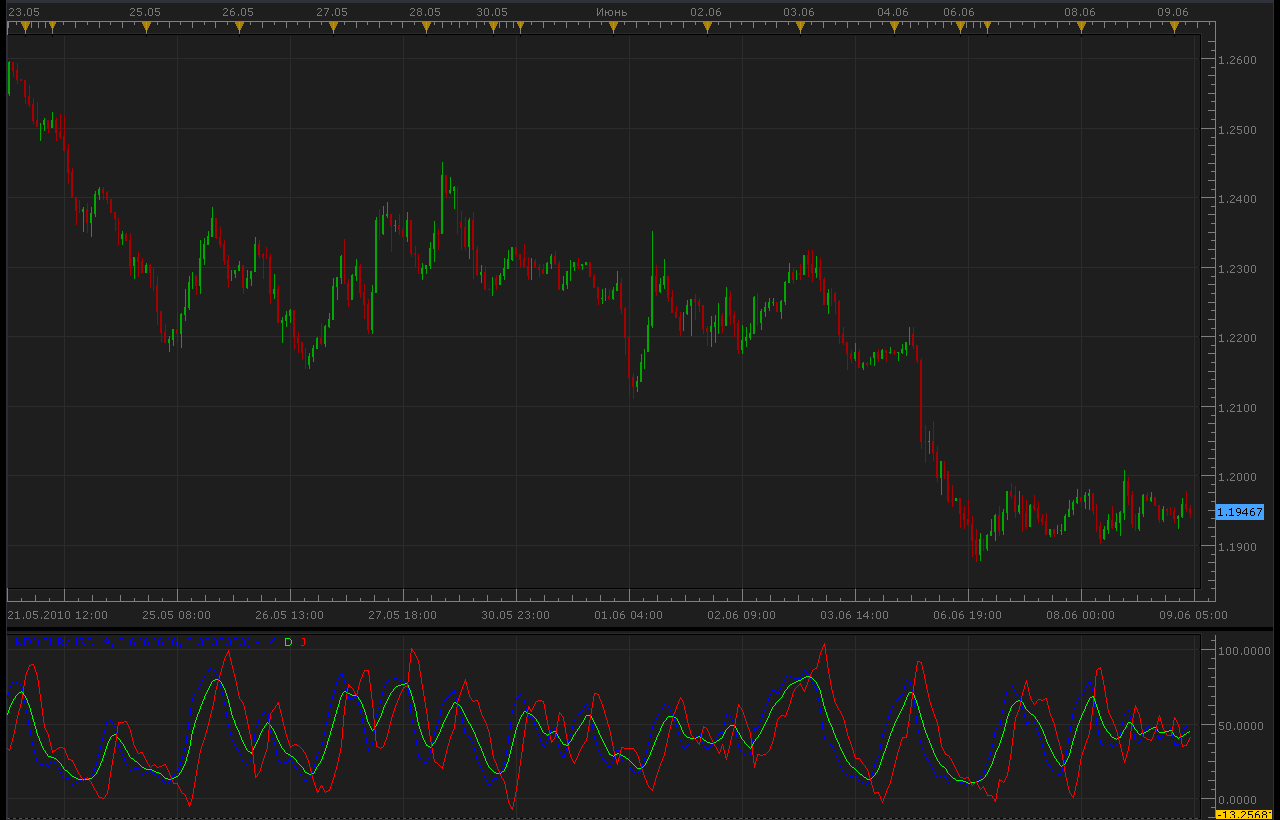
Task: Click the 08.06 00:00 time label
Action: coord(1081,615)
